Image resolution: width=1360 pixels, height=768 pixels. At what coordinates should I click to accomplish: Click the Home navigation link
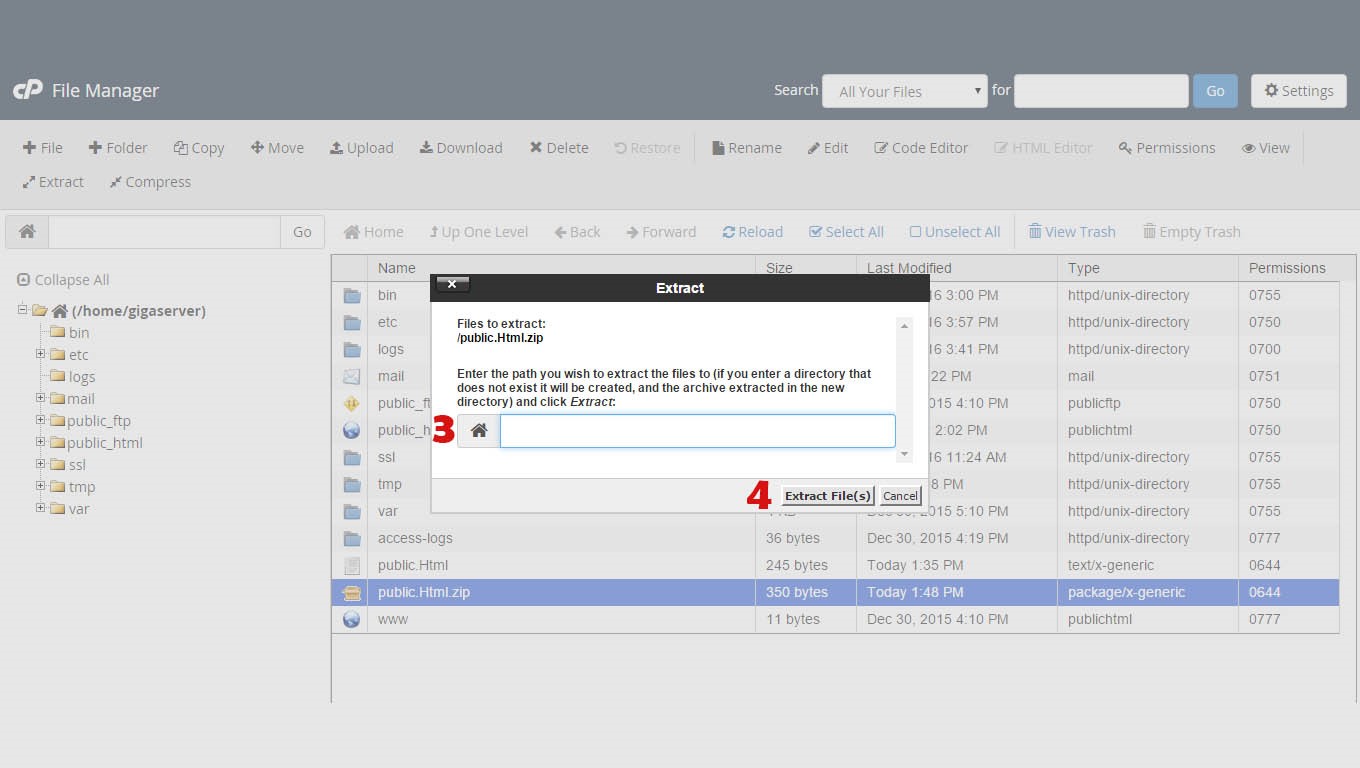374,232
